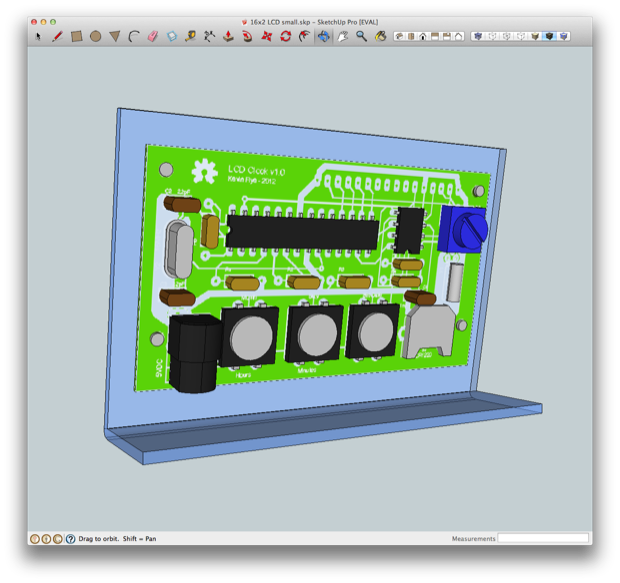This screenshot has width=620, height=583.
Task: Click the middle round status bar icon
Action: [x=46, y=539]
